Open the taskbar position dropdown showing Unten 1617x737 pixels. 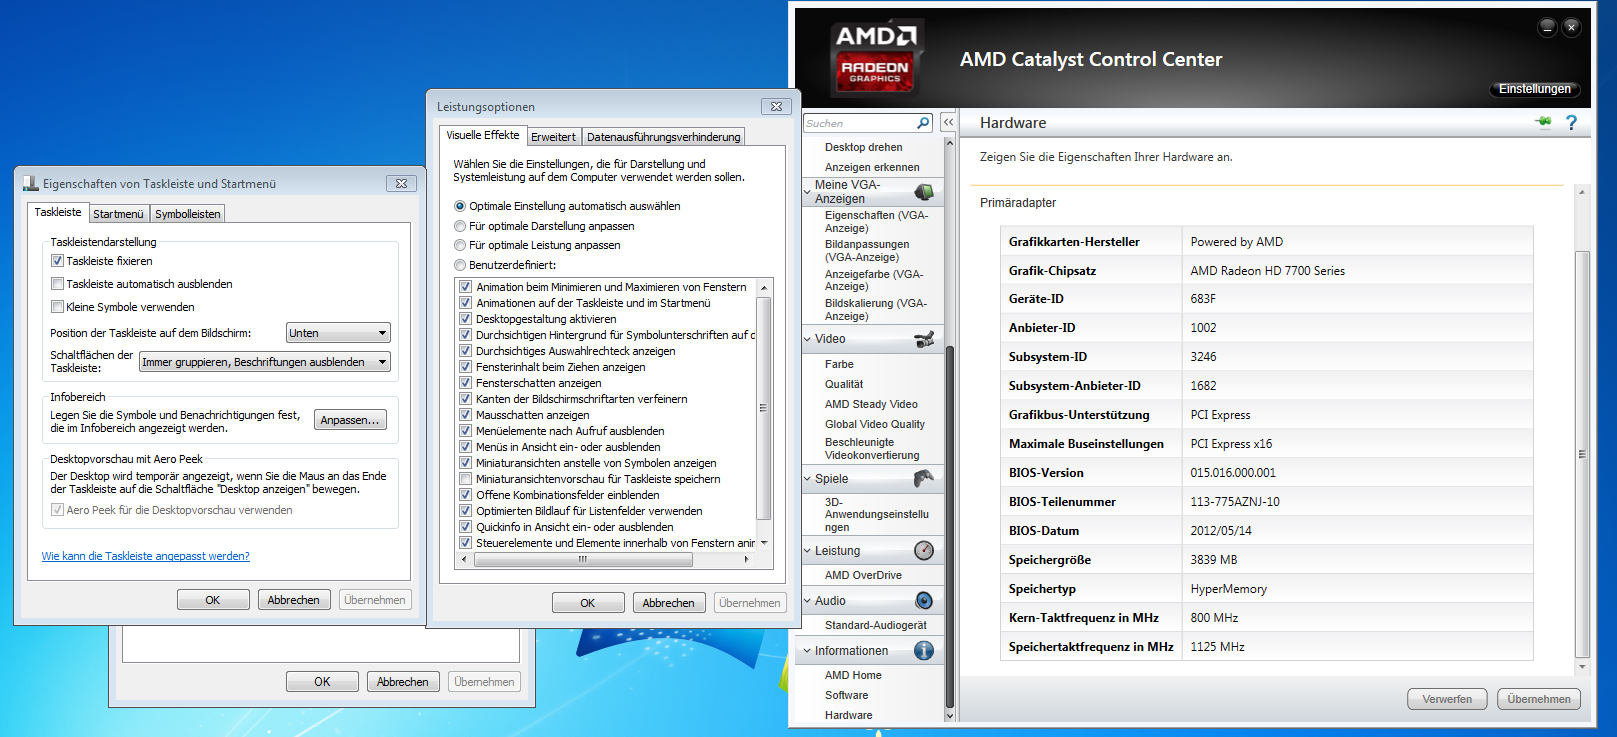coord(338,333)
